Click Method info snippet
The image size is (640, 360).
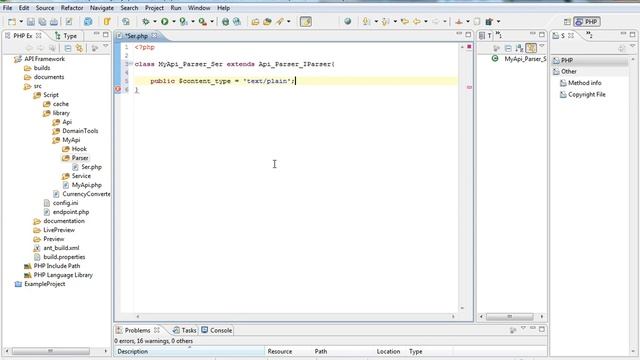tap(580, 83)
